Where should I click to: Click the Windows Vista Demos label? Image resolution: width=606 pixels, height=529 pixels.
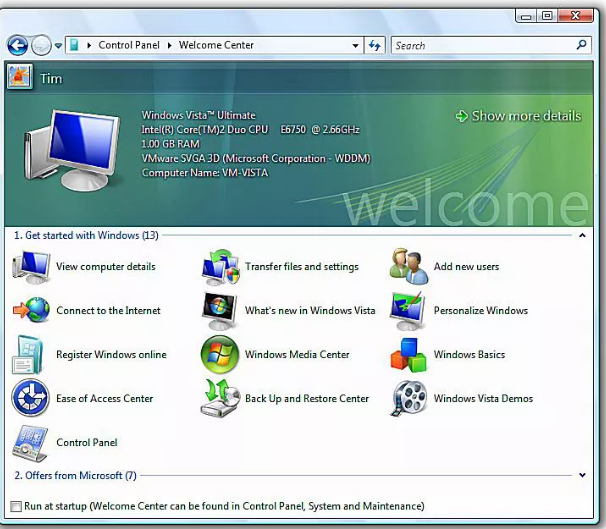(483, 398)
